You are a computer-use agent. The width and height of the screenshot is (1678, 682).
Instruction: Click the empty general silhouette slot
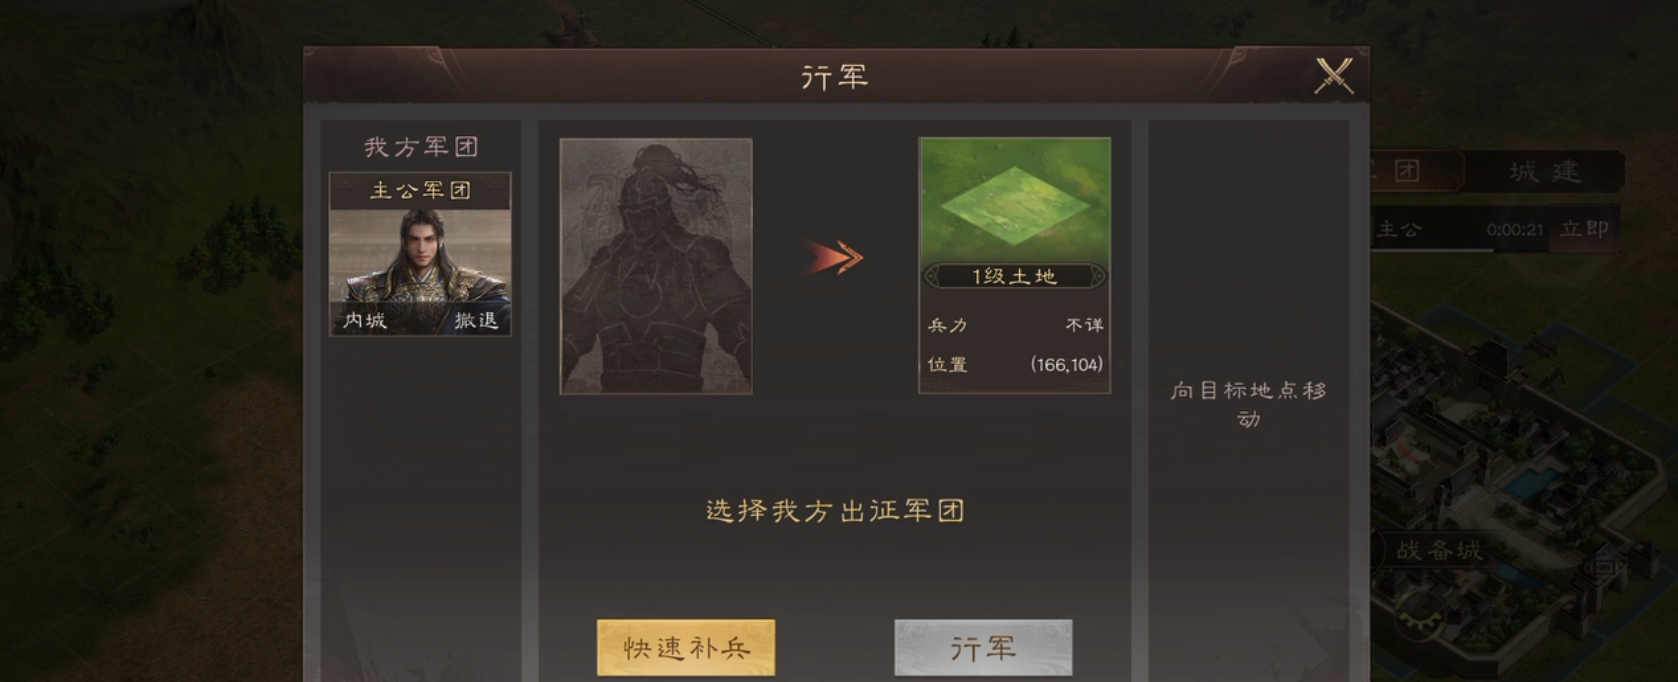[656, 266]
